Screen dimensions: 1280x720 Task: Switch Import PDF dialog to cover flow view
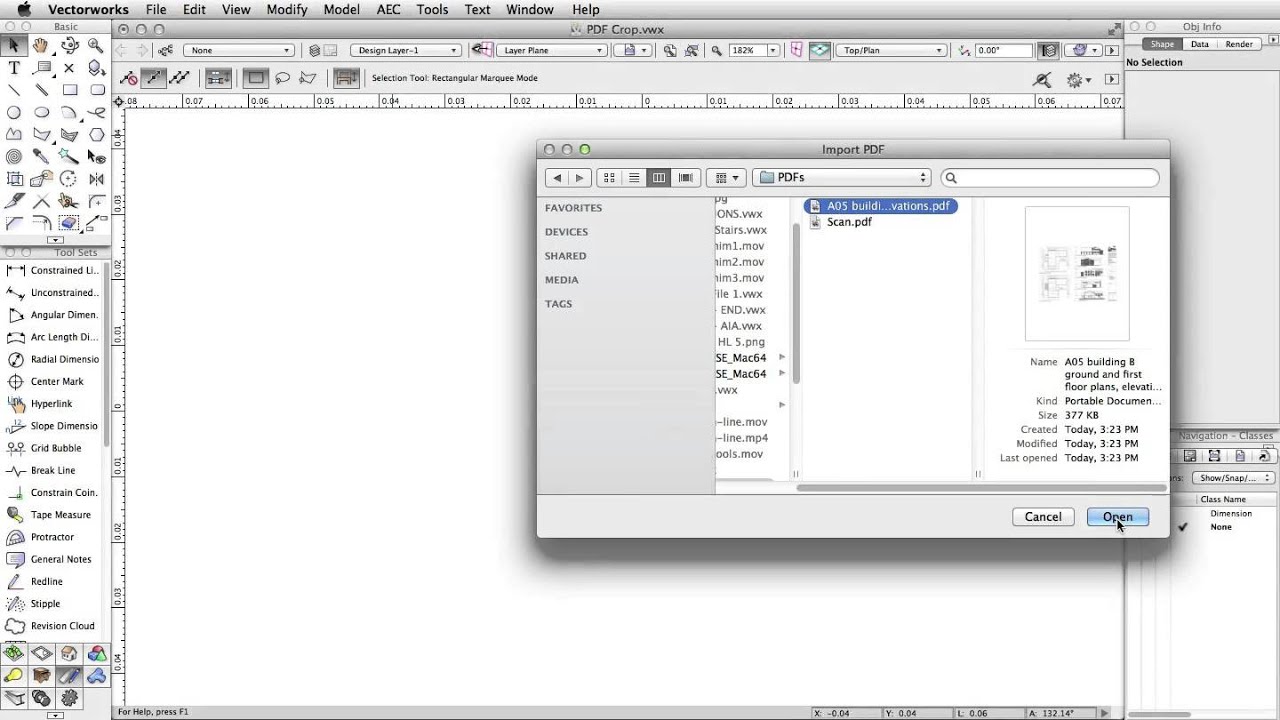(x=685, y=177)
